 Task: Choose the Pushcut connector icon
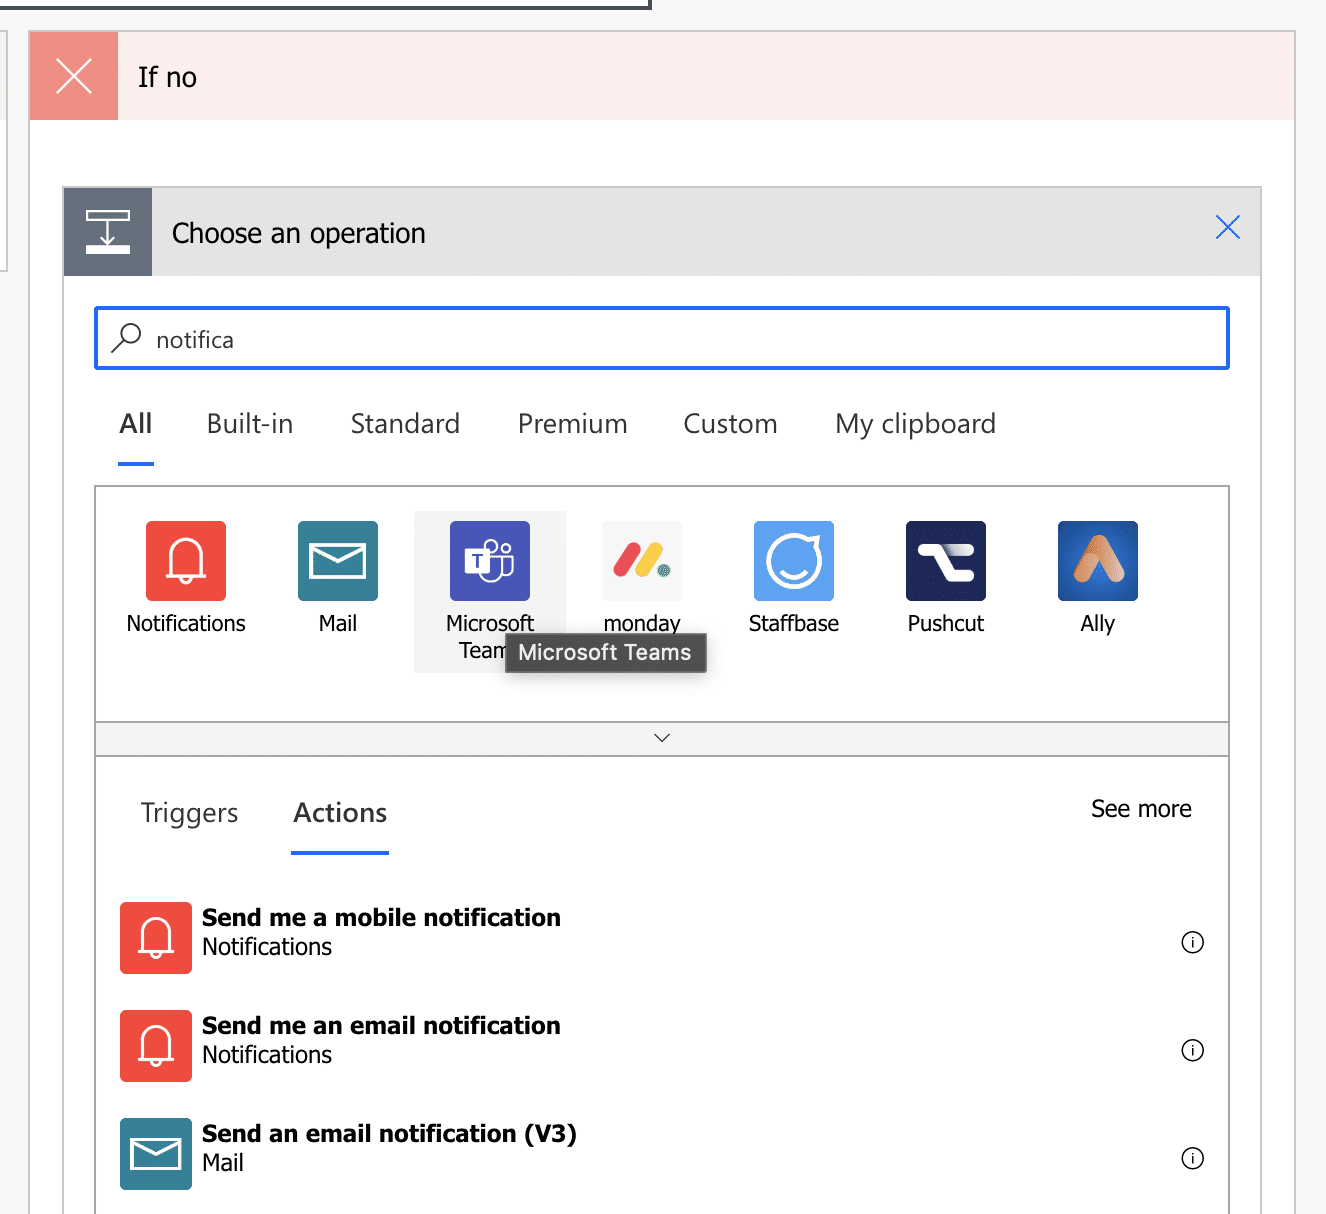click(x=946, y=561)
